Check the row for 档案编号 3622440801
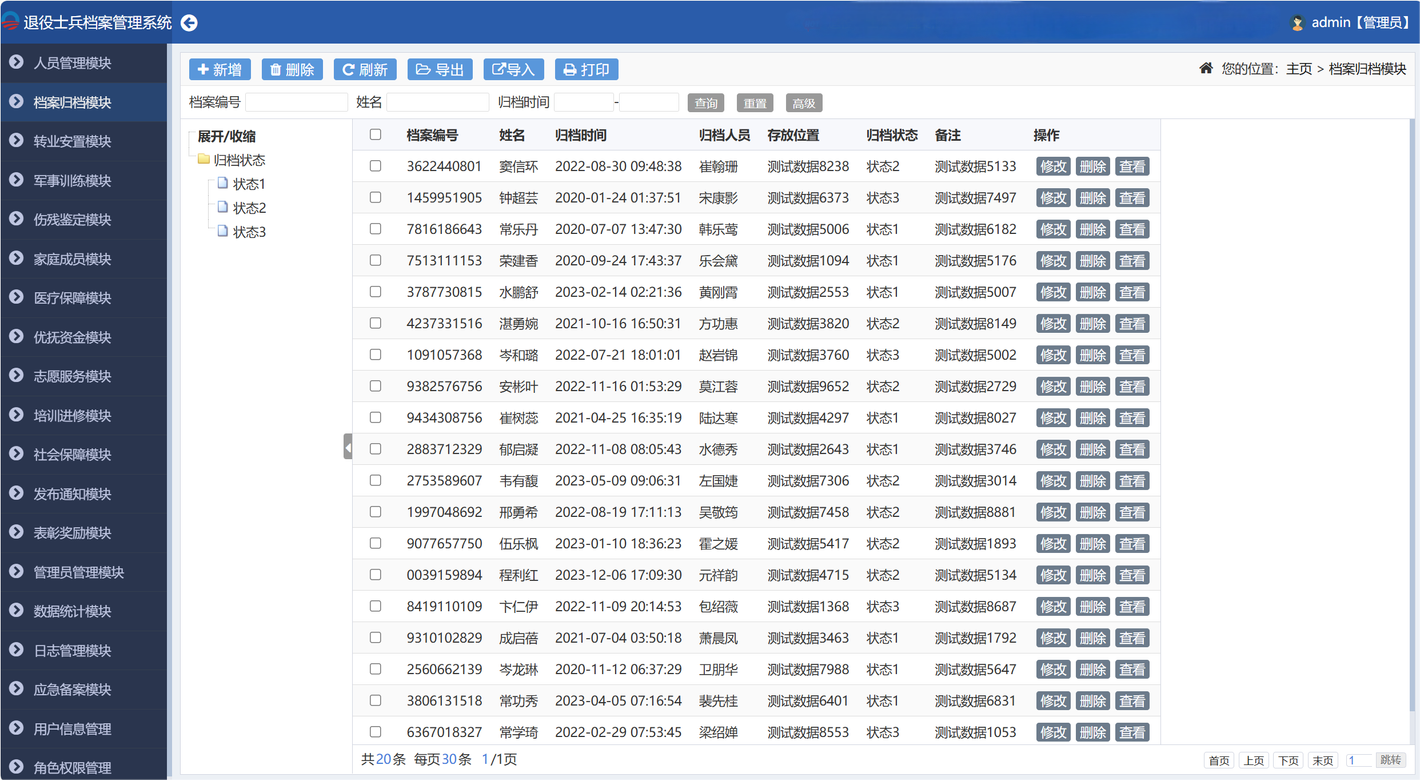Viewport: 1420px width, 780px height. [375, 166]
